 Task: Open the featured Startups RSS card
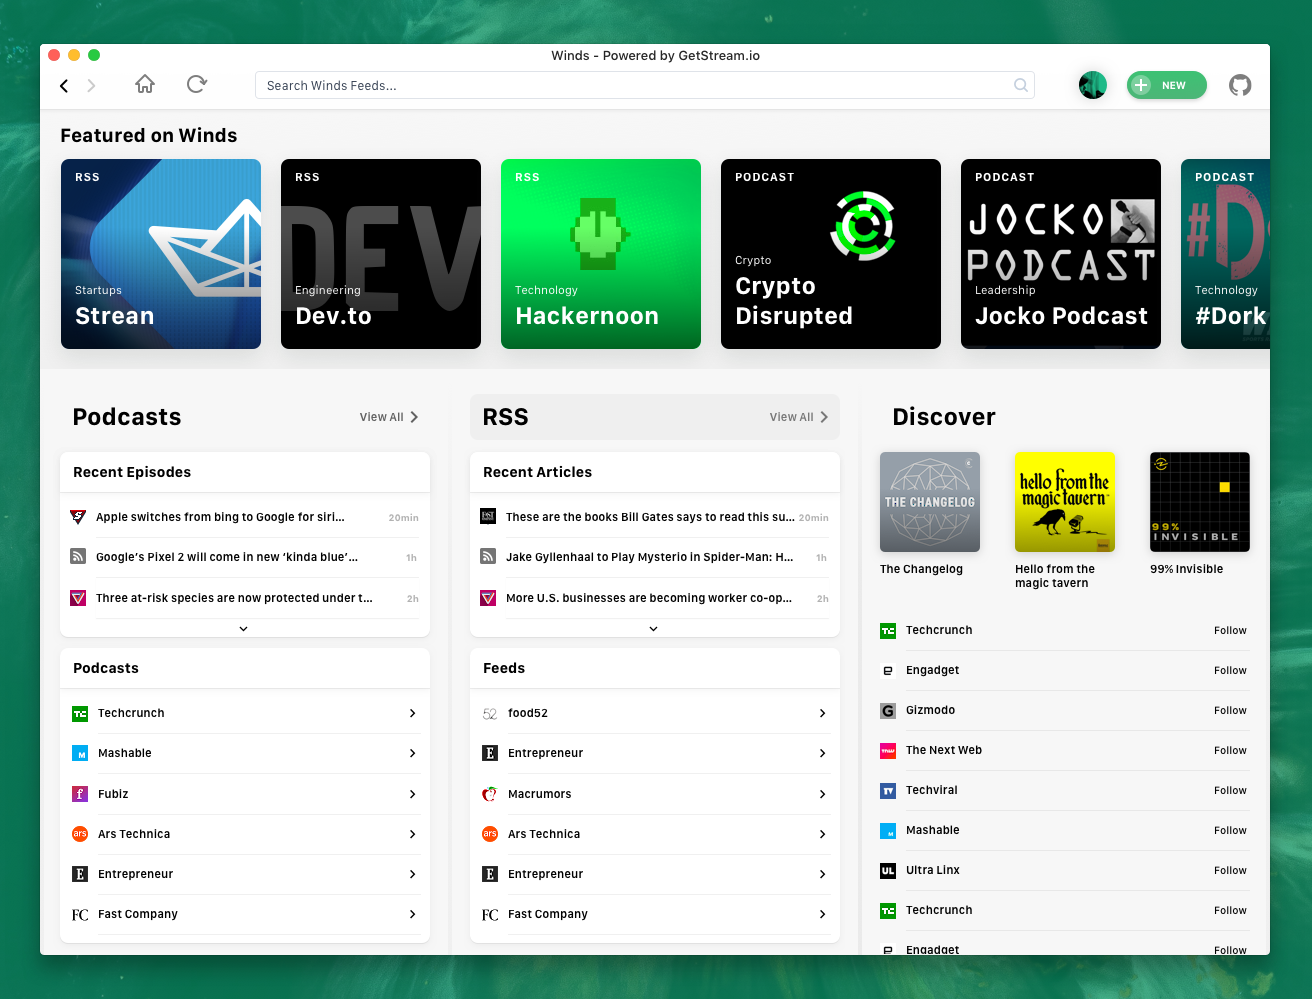coord(161,254)
